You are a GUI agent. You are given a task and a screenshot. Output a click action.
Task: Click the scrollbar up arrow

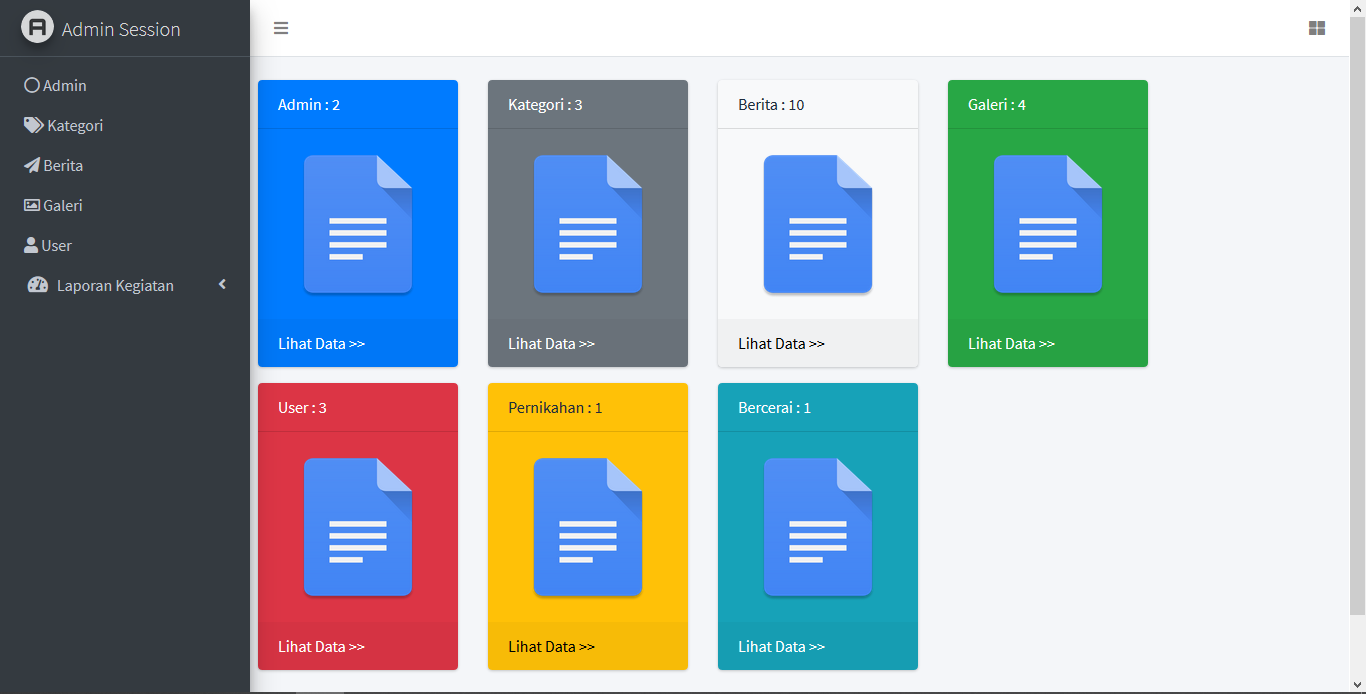coord(1357,8)
